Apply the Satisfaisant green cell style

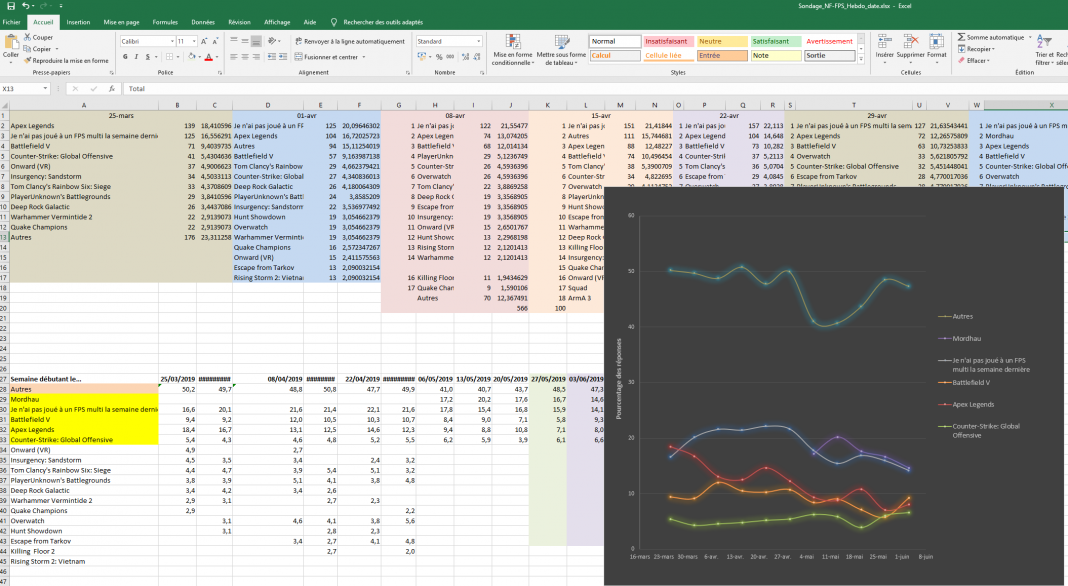pyautogui.click(x=770, y=42)
